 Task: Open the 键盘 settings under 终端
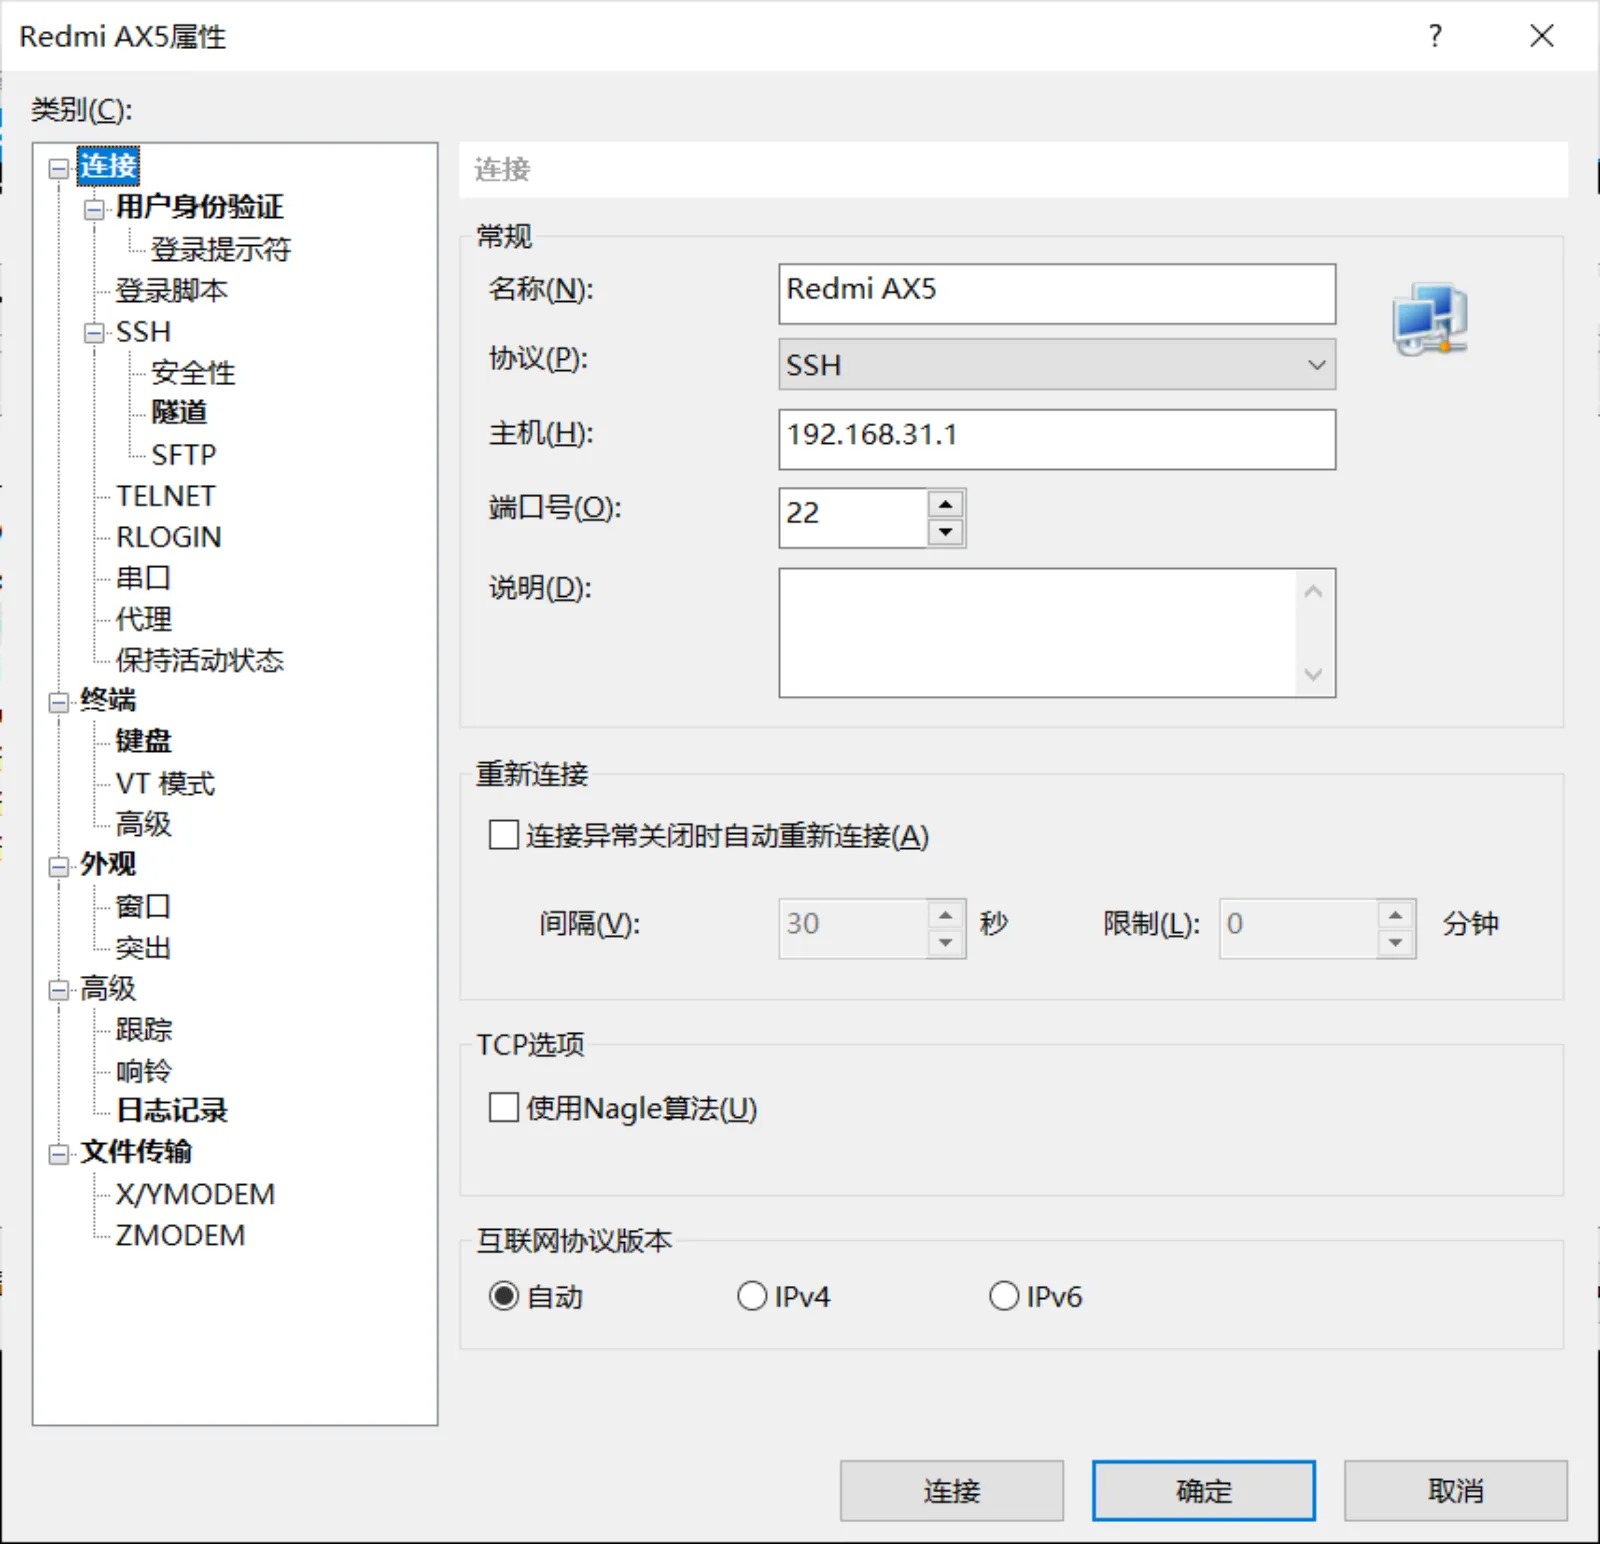point(141,742)
